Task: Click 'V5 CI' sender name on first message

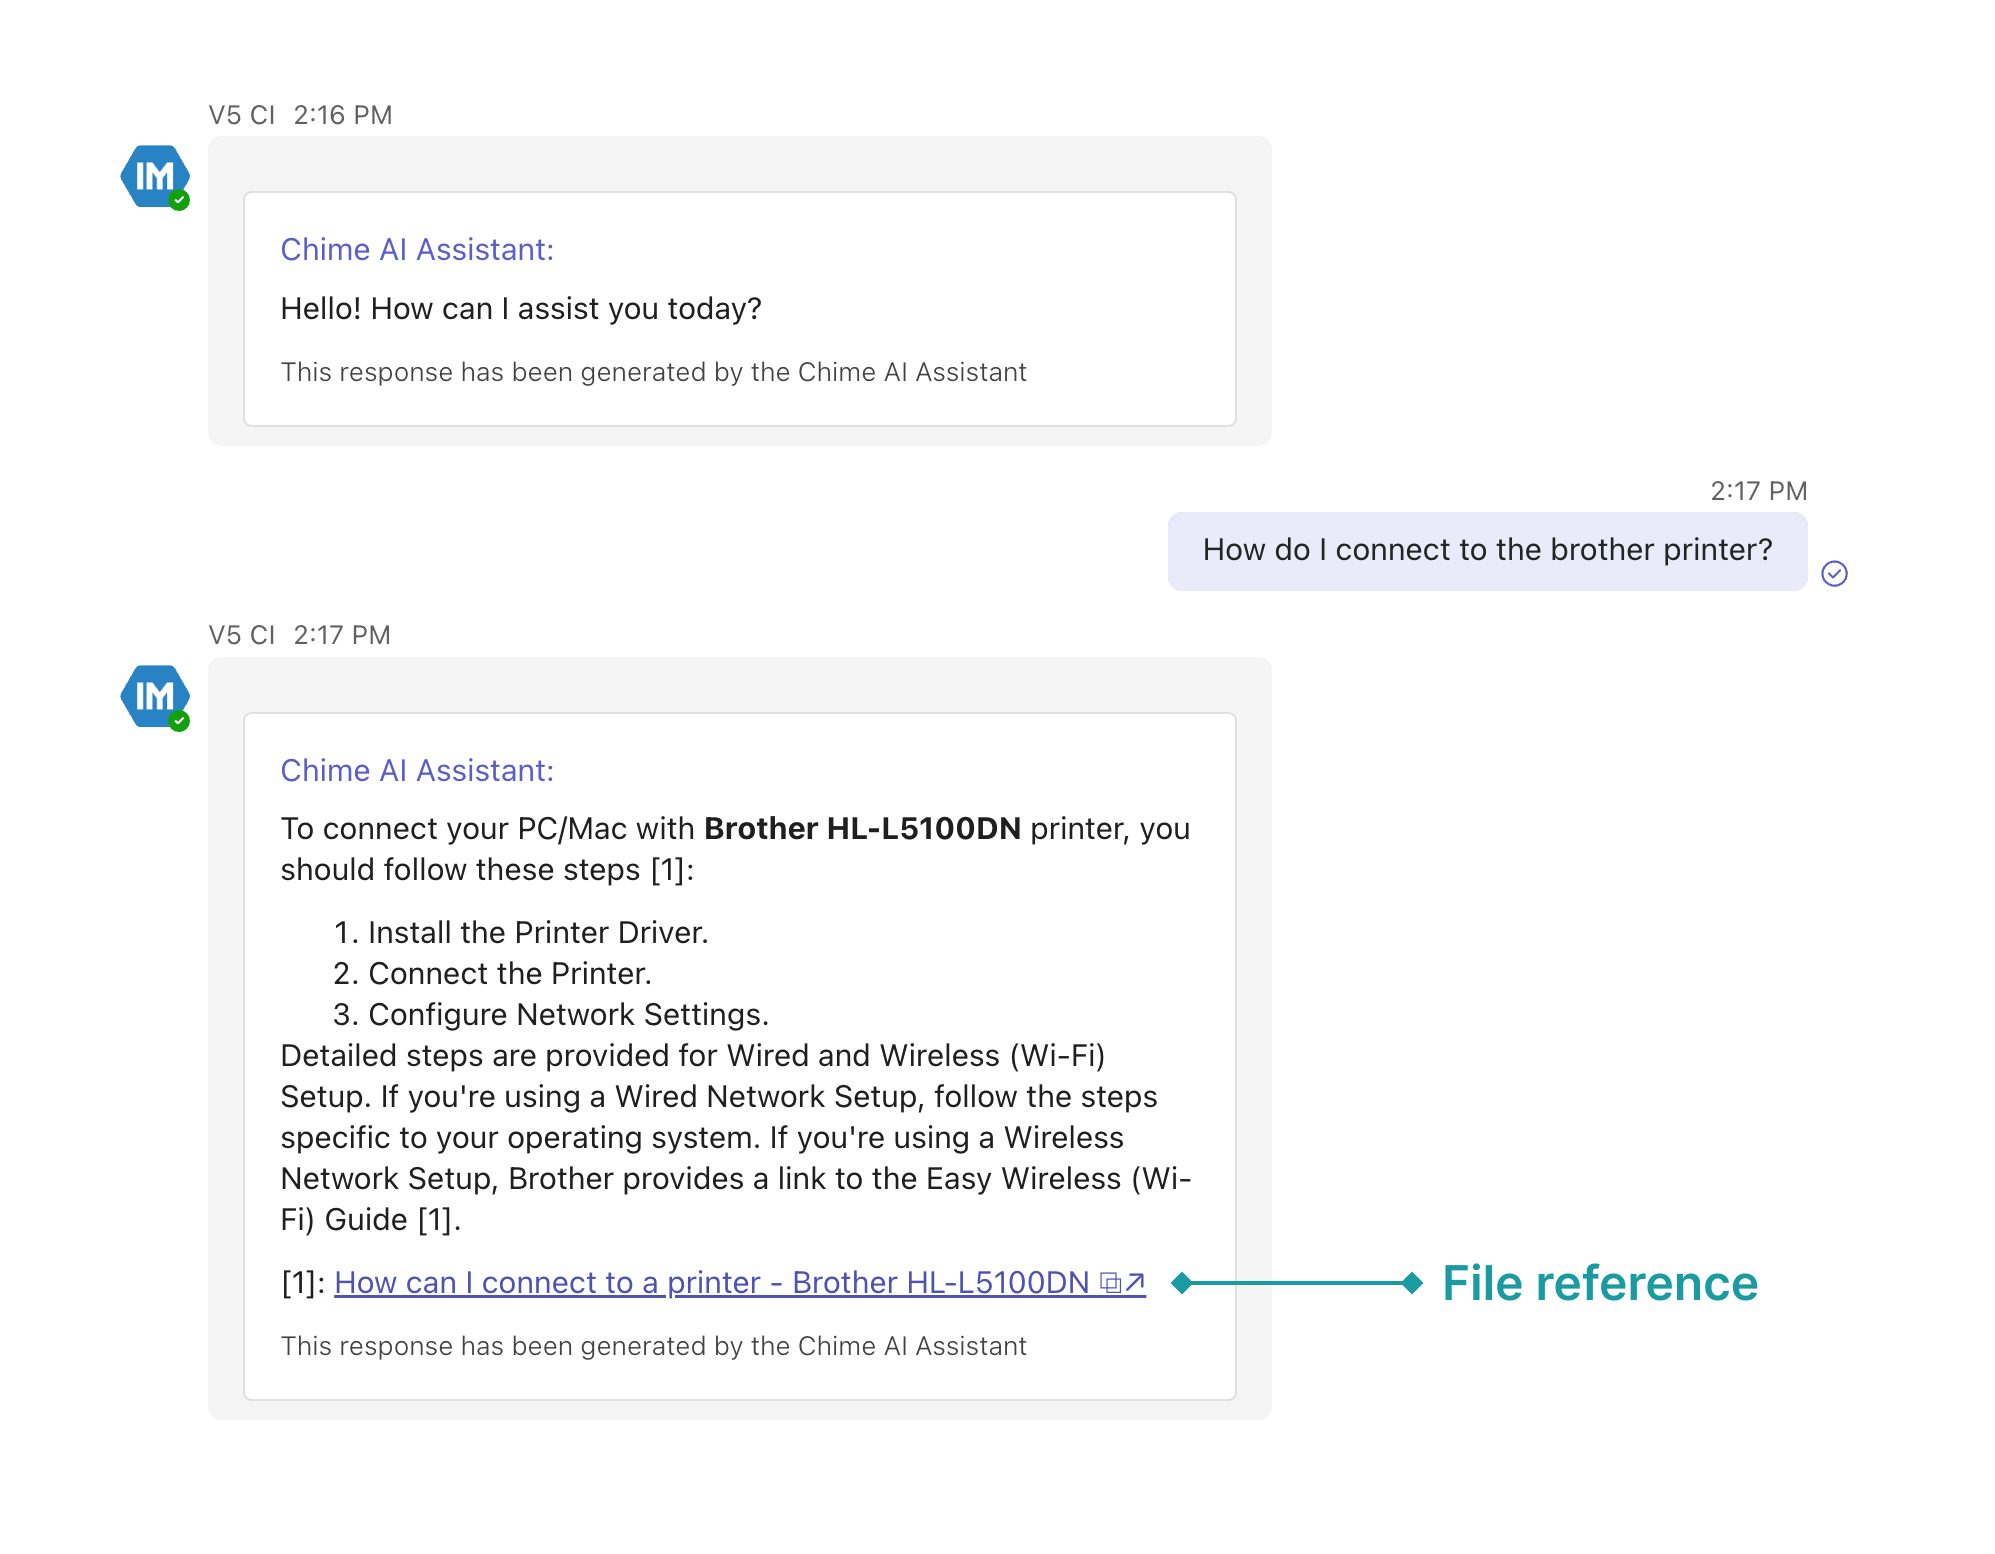Action: 241,115
